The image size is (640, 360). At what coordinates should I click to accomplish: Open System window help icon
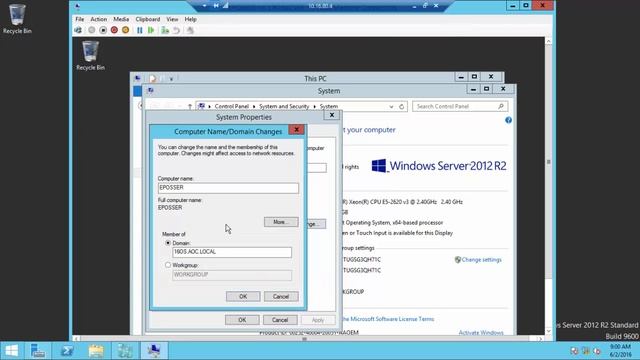pyautogui.click(x=508, y=120)
